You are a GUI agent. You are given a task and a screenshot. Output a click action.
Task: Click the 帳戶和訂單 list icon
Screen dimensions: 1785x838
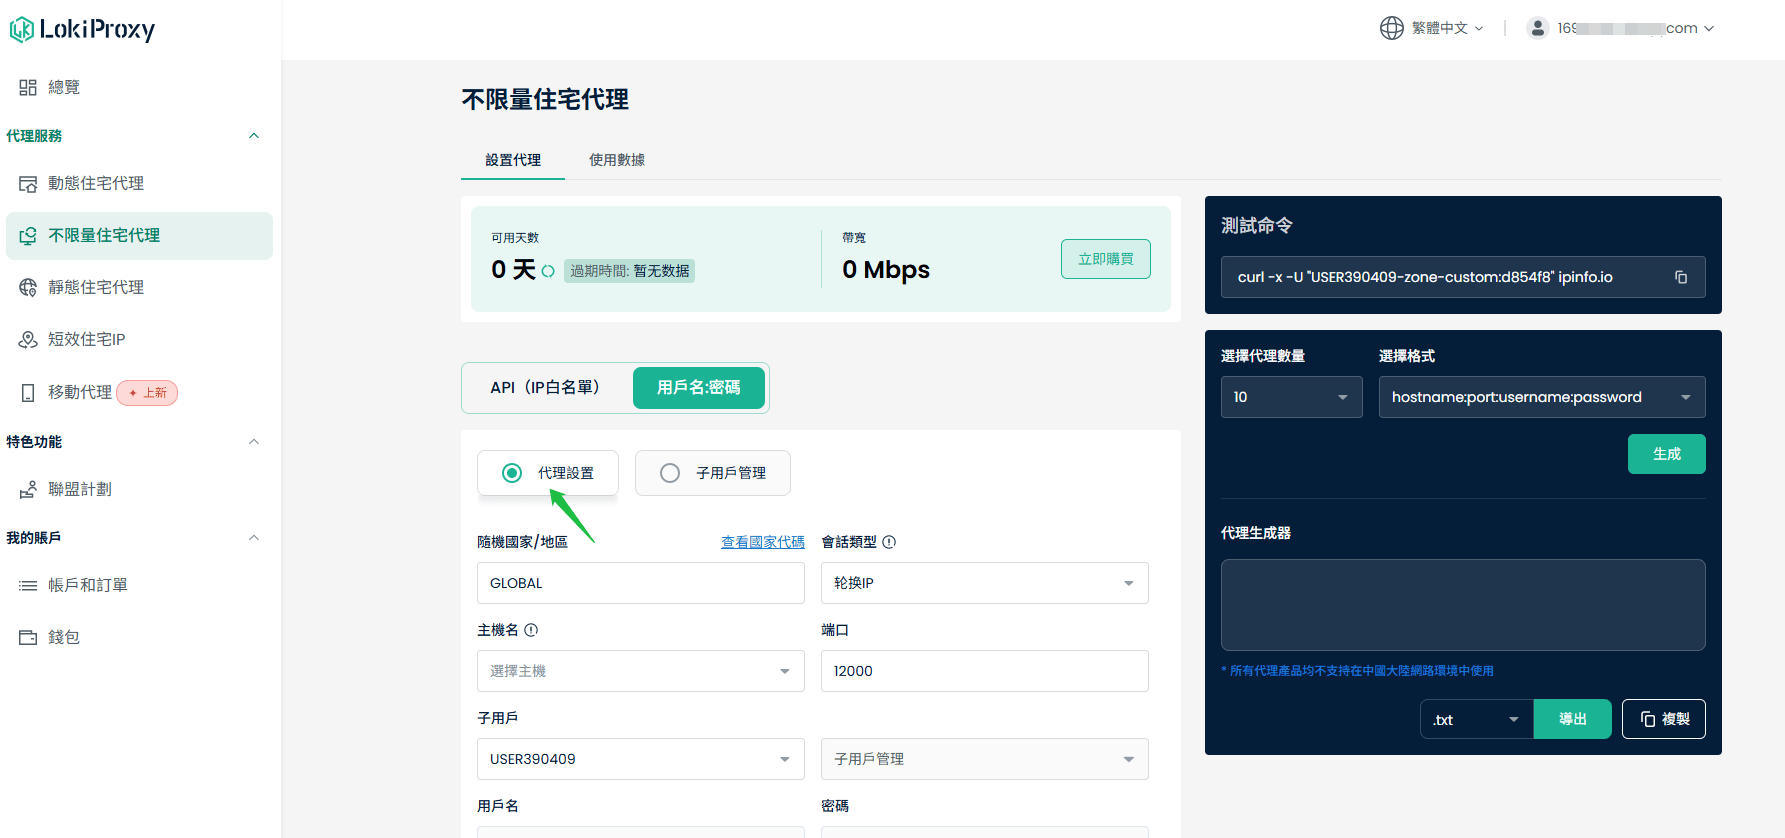(x=28, y=586)
